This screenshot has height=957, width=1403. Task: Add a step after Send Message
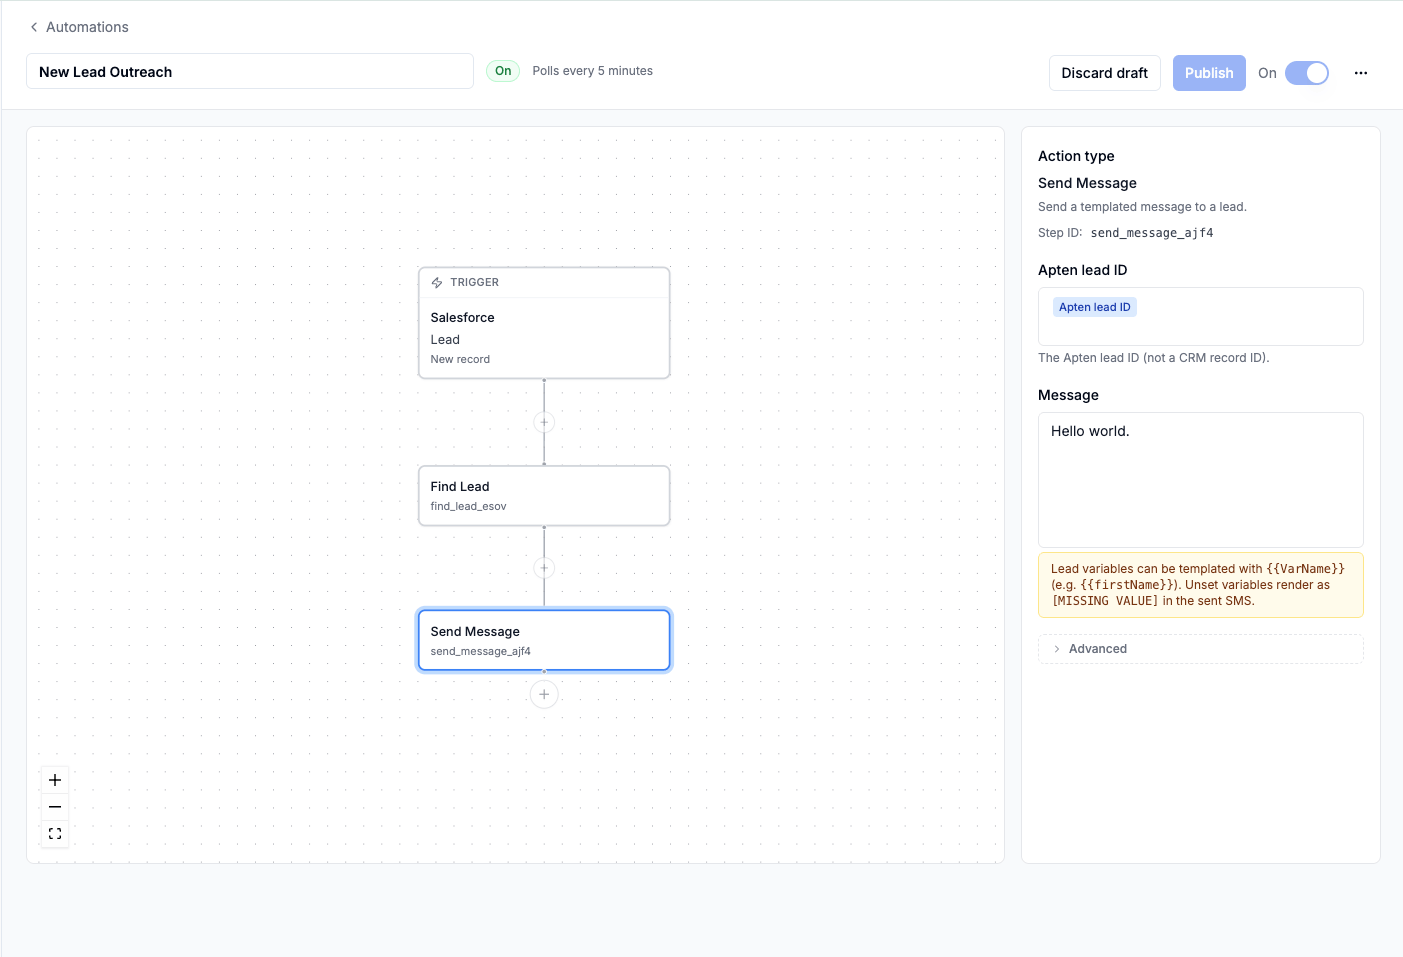[544, 694]
